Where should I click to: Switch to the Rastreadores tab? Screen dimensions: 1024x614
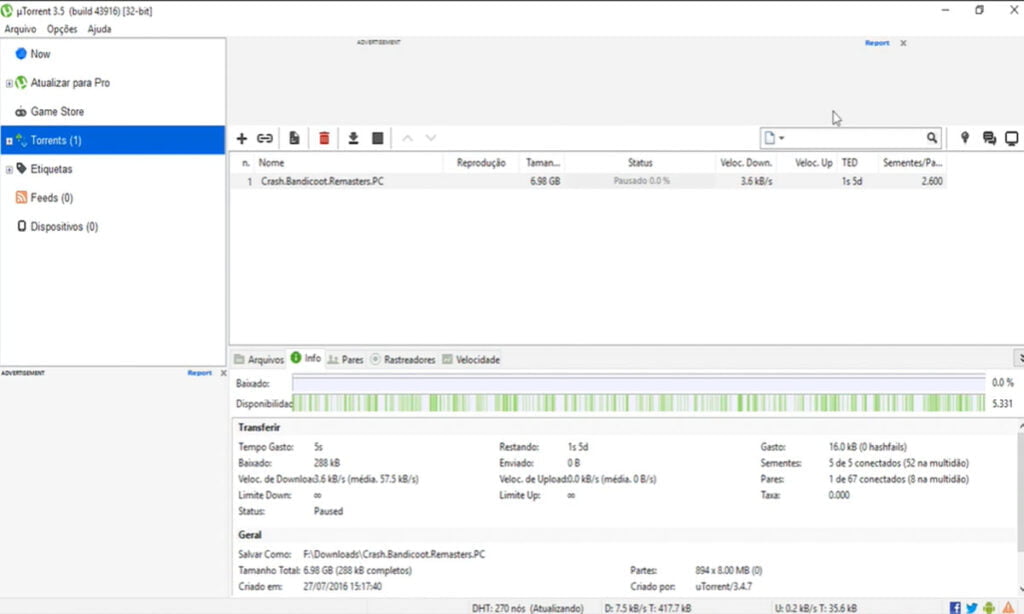point(403,359)
